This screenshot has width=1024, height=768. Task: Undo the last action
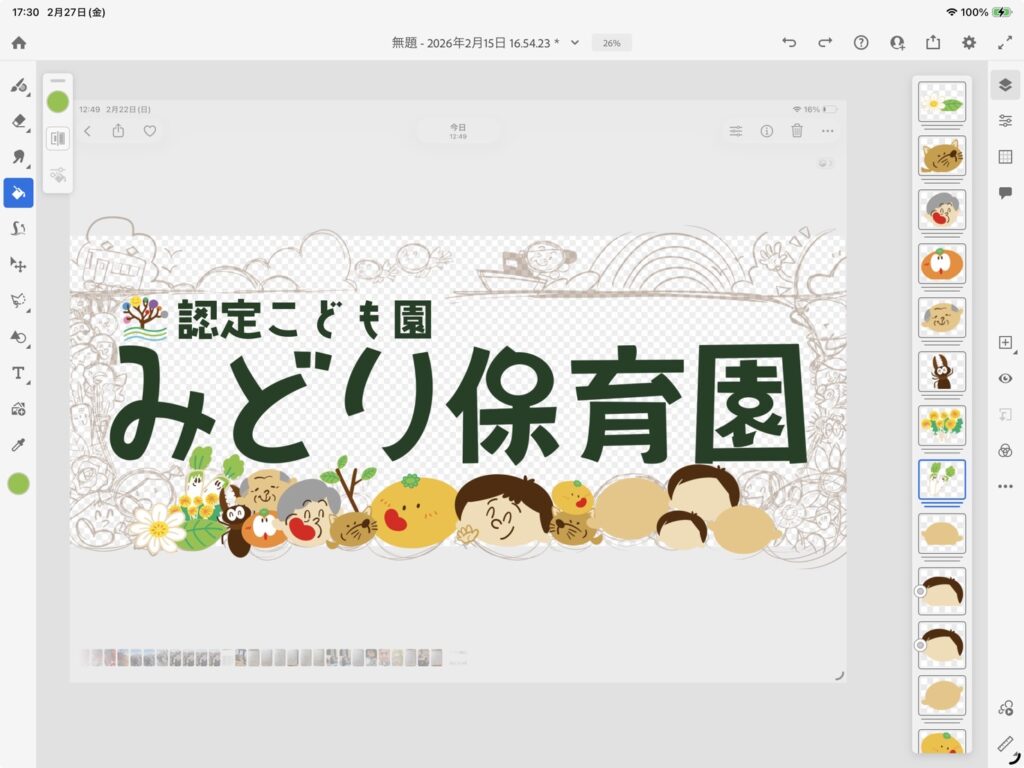click(789, 43)
